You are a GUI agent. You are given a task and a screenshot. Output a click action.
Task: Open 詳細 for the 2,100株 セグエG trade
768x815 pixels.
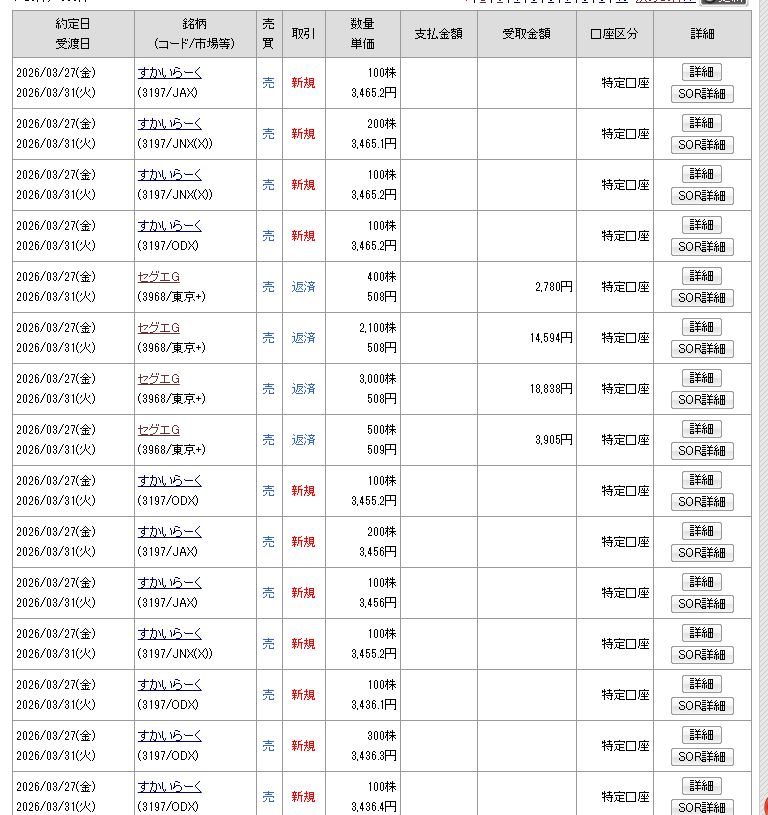click(702, 326)
